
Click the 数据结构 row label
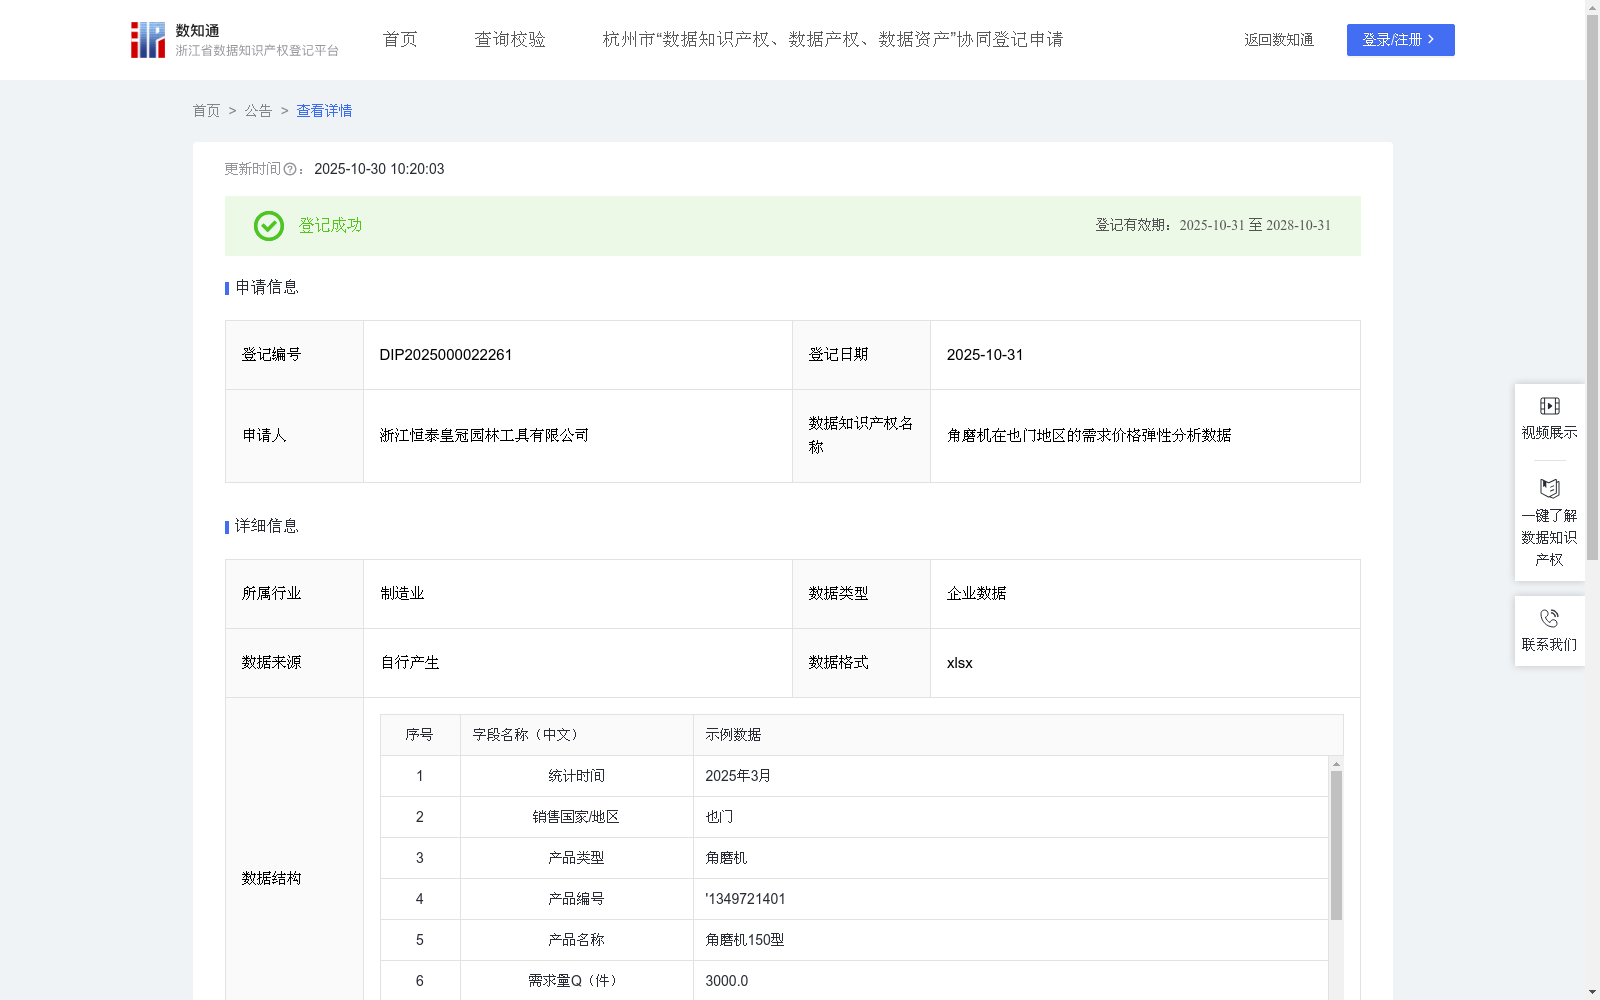pos(271,879)
